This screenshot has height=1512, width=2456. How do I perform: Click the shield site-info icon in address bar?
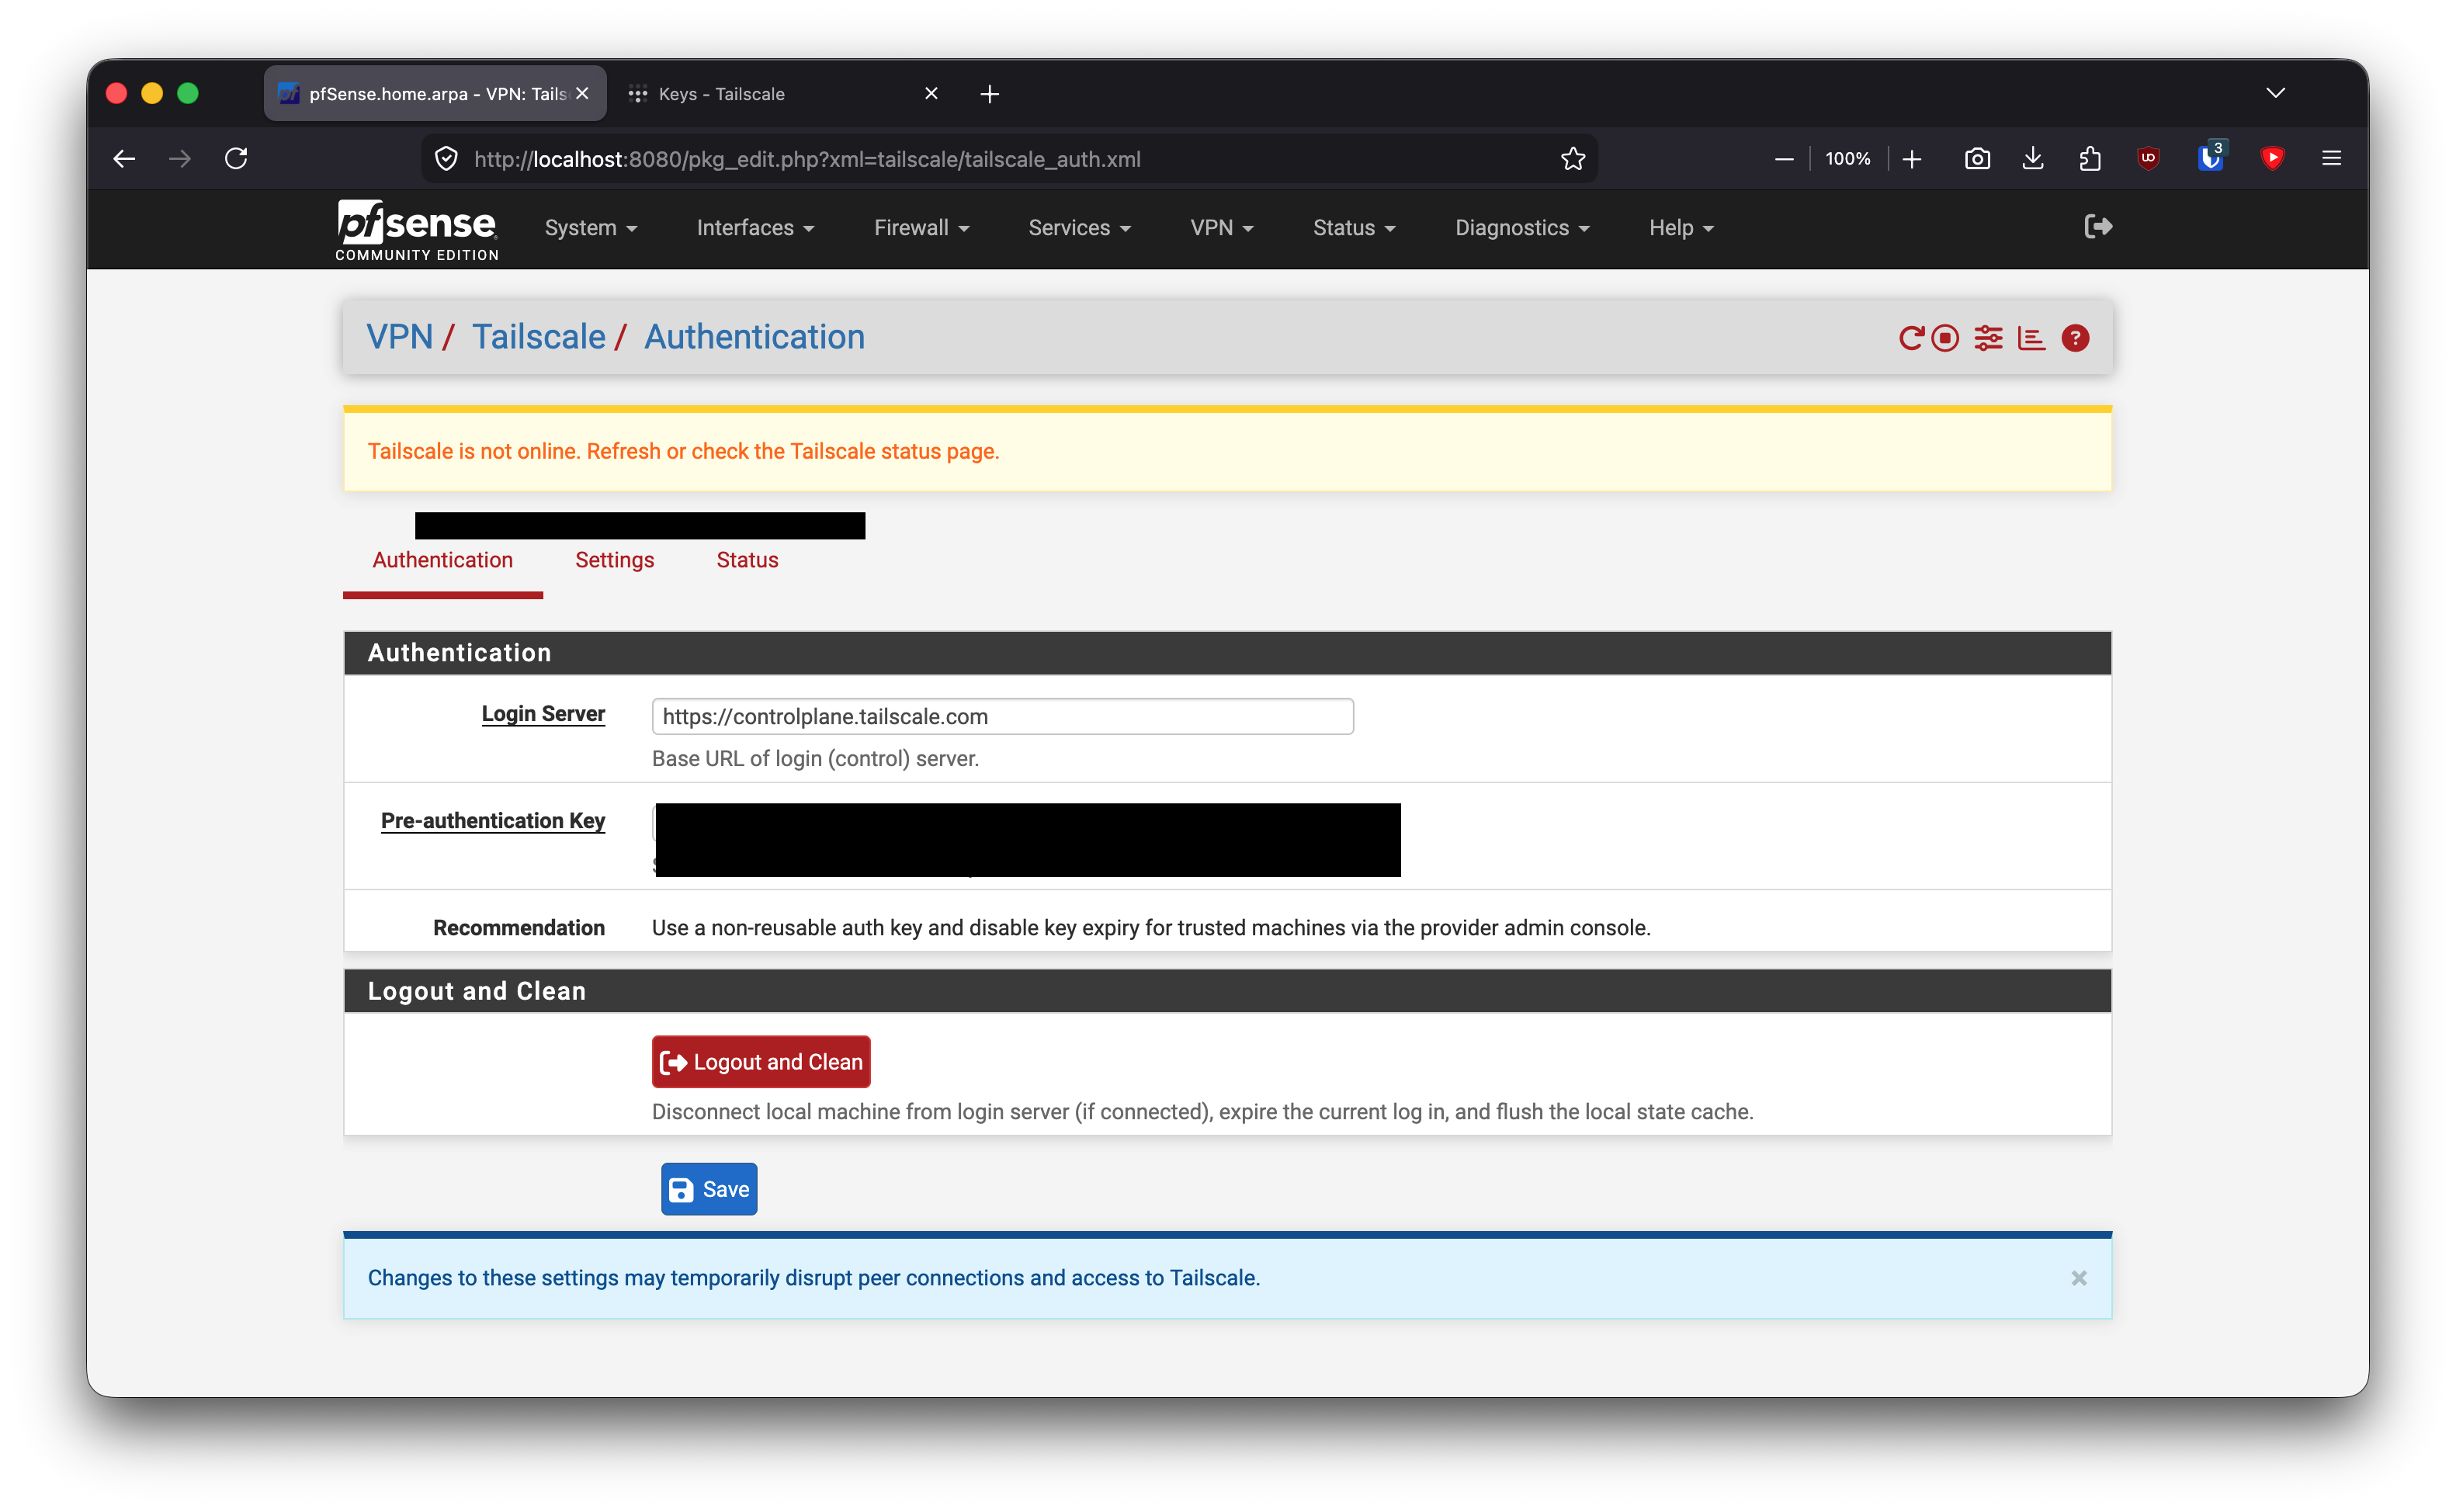click(x=447, y=158)
